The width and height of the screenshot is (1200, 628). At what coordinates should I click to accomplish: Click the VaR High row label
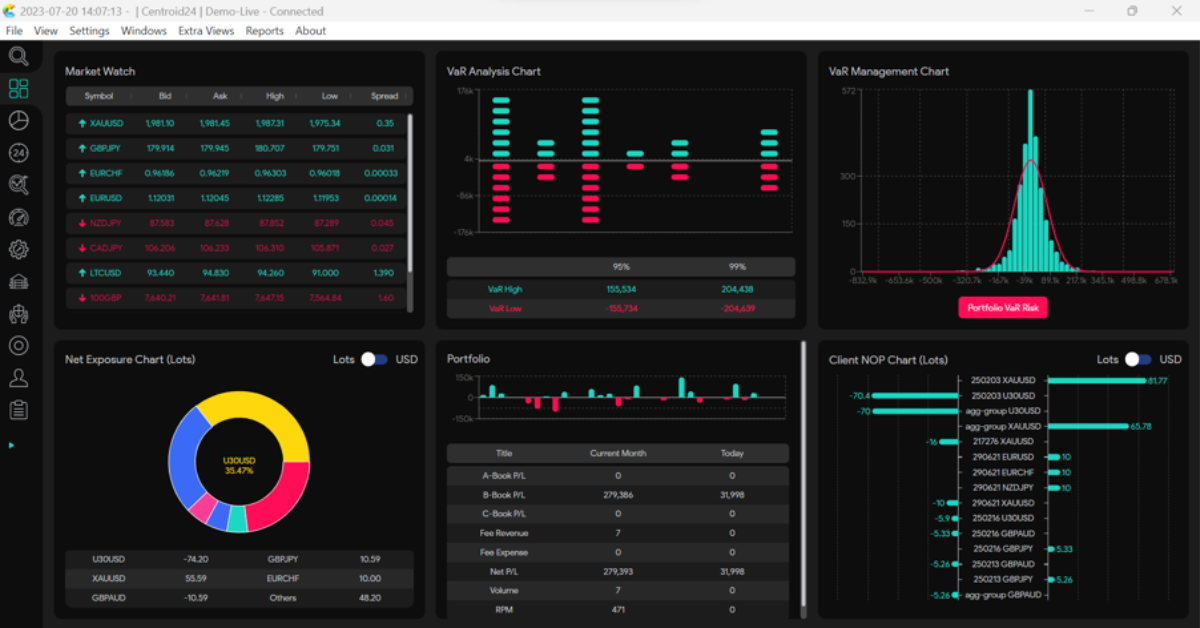505,289
